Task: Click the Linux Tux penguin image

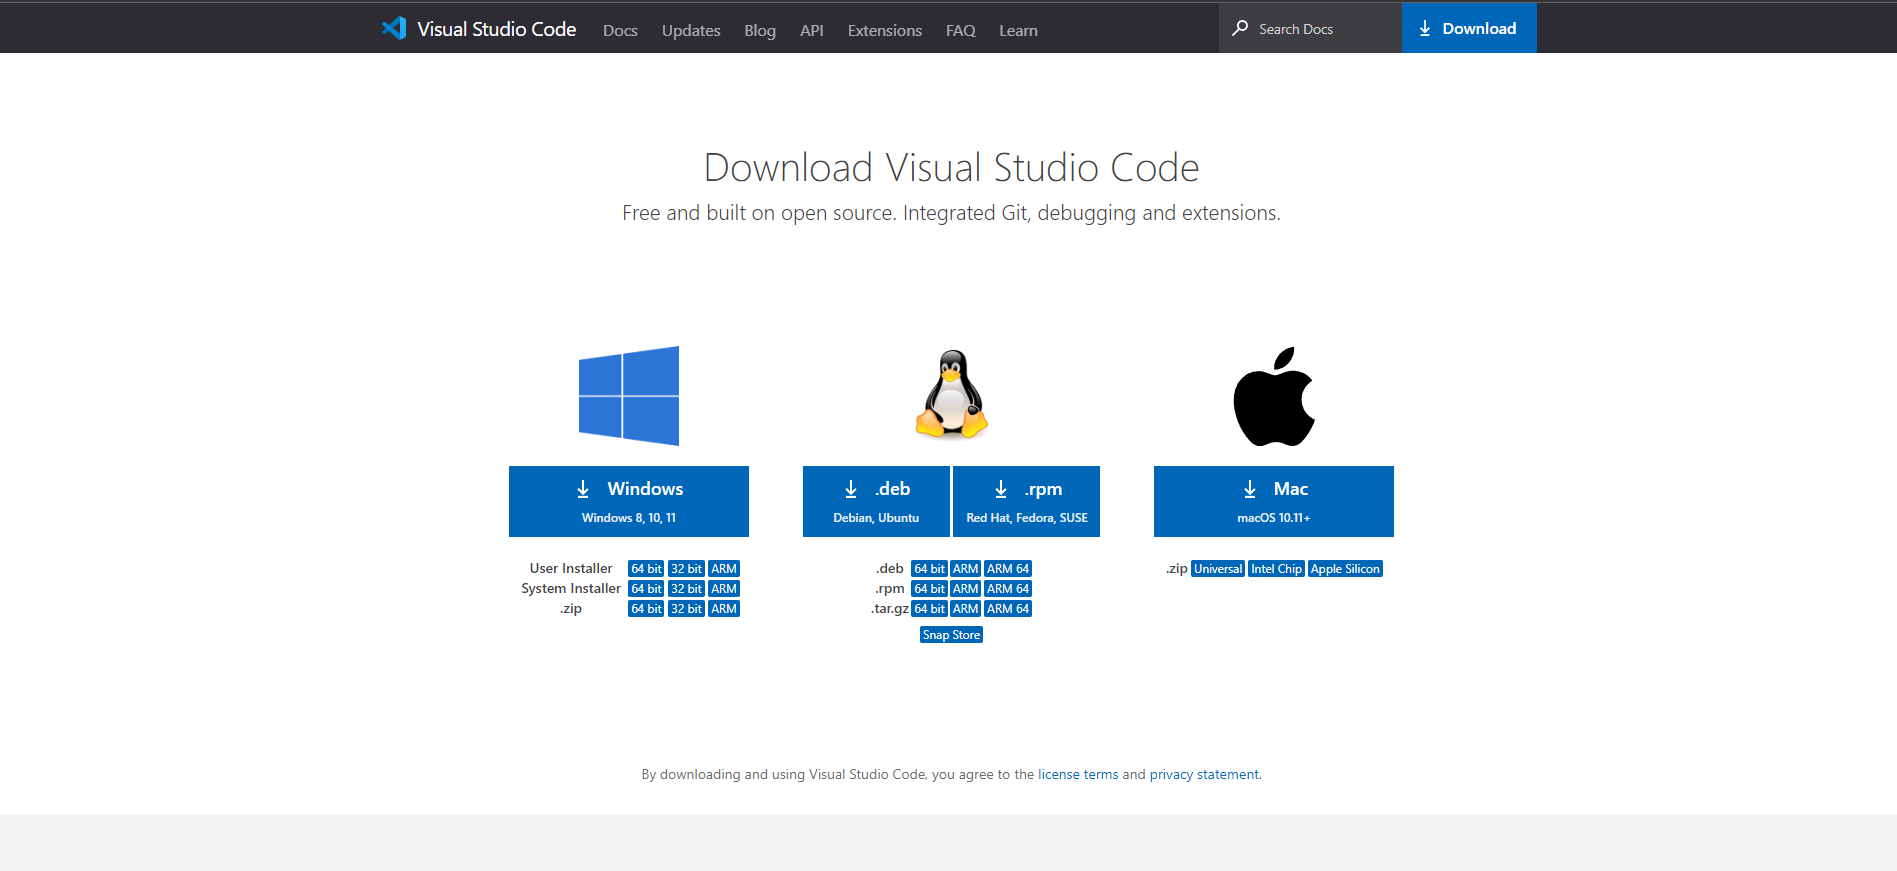Action: tap(952, 394)
